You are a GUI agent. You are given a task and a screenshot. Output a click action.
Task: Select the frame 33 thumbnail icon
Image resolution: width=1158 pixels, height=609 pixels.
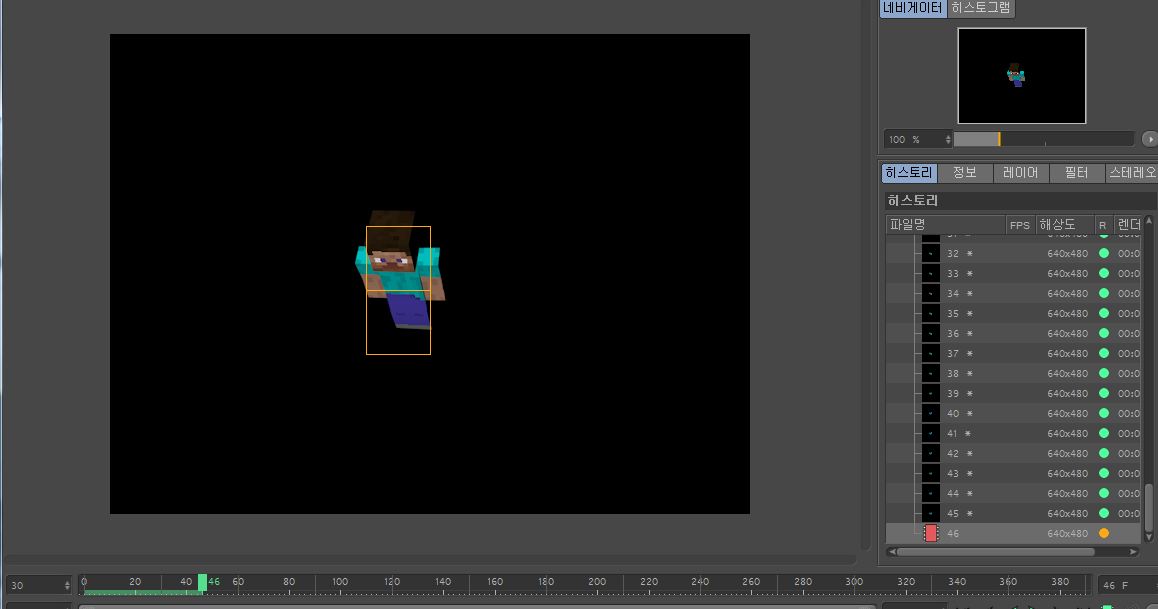tap(931, 273)
